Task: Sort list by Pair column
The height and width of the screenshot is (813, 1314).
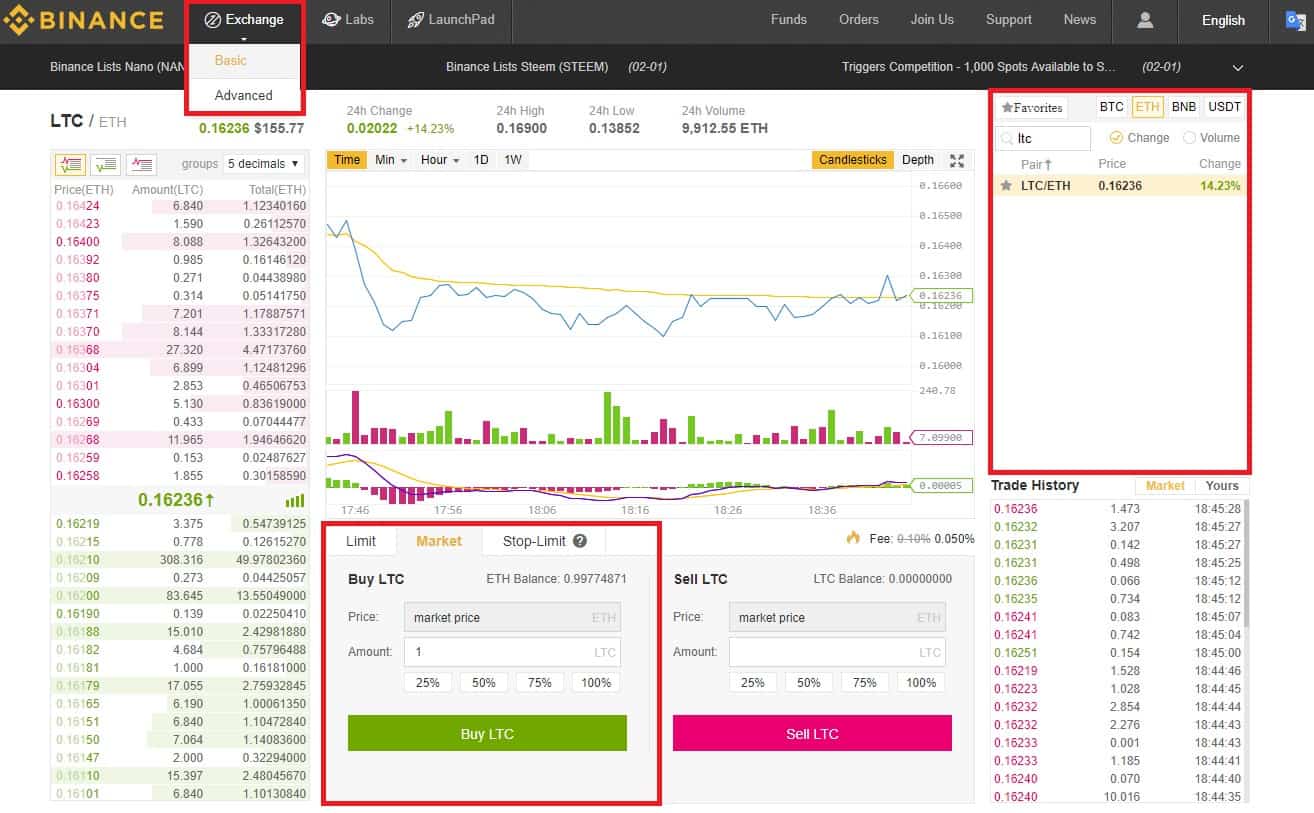Action: pos(1036,164)
